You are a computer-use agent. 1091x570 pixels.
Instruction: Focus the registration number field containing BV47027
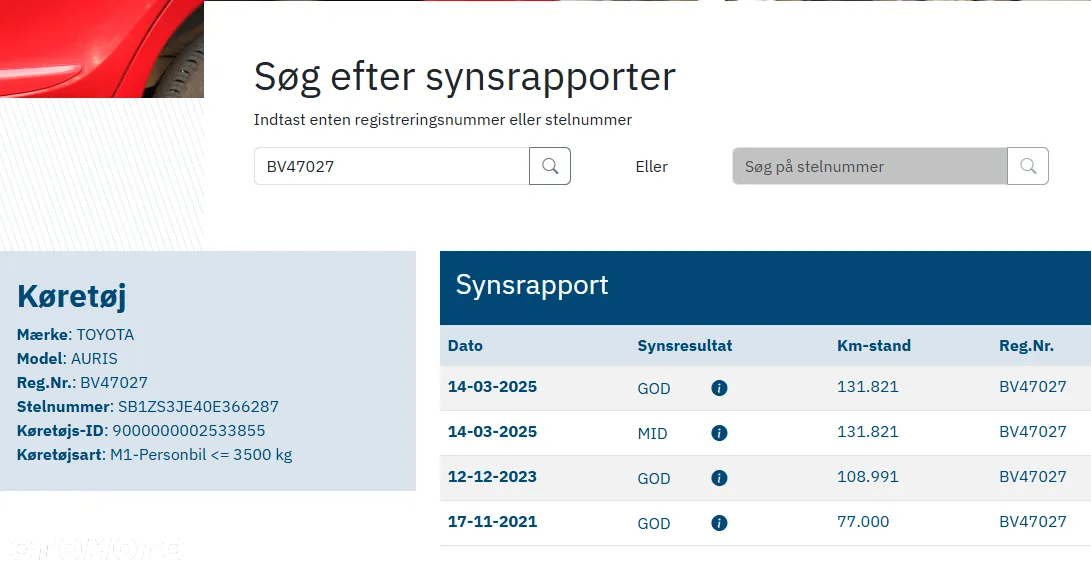392,166
